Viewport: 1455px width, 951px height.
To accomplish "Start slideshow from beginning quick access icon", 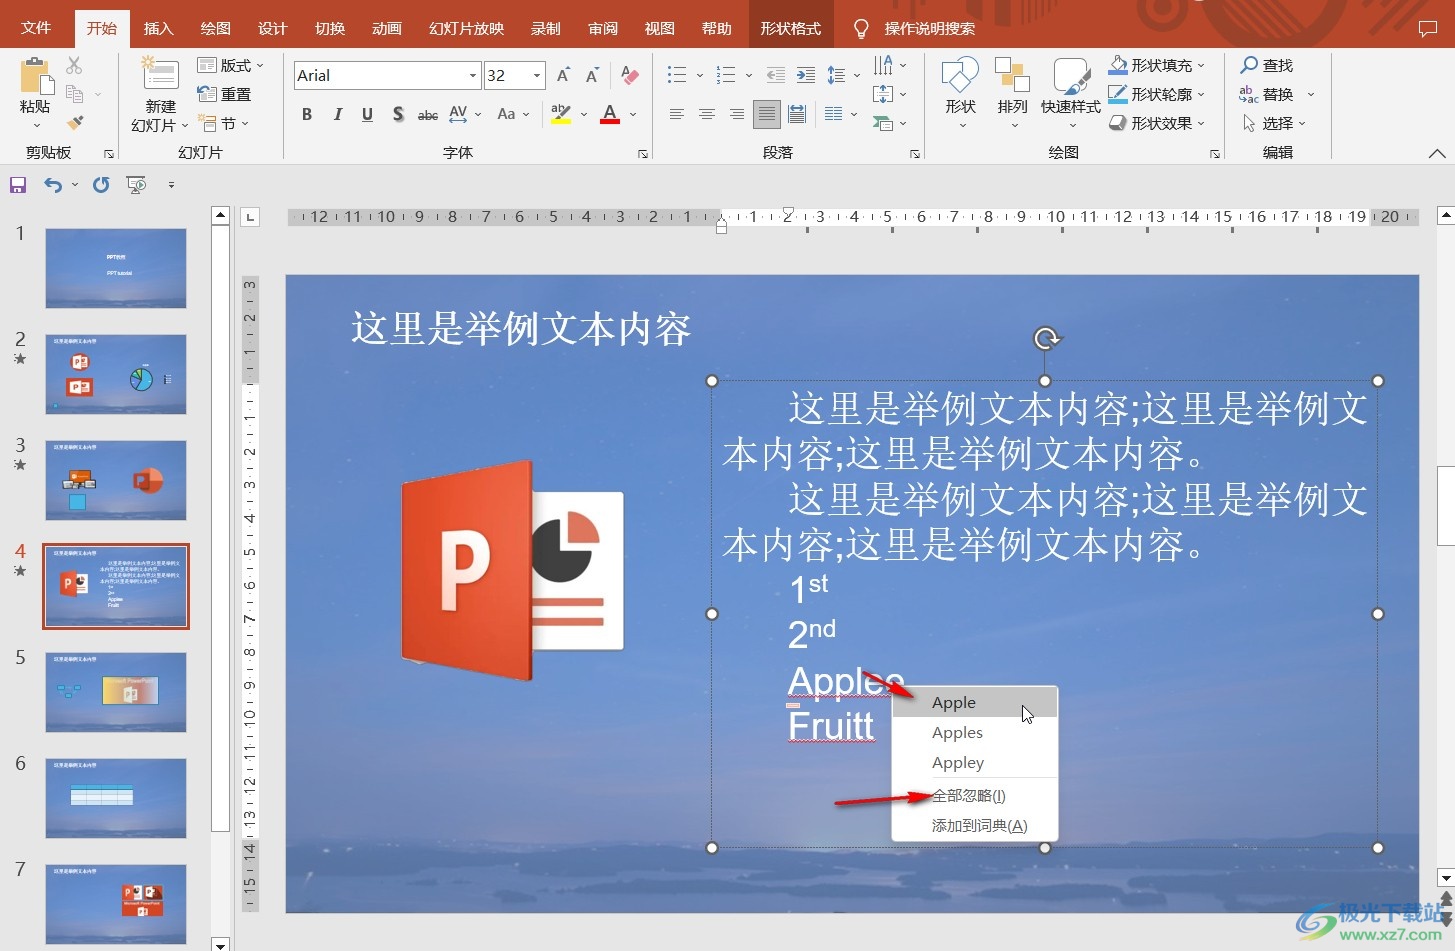I will tap(136, 185).
